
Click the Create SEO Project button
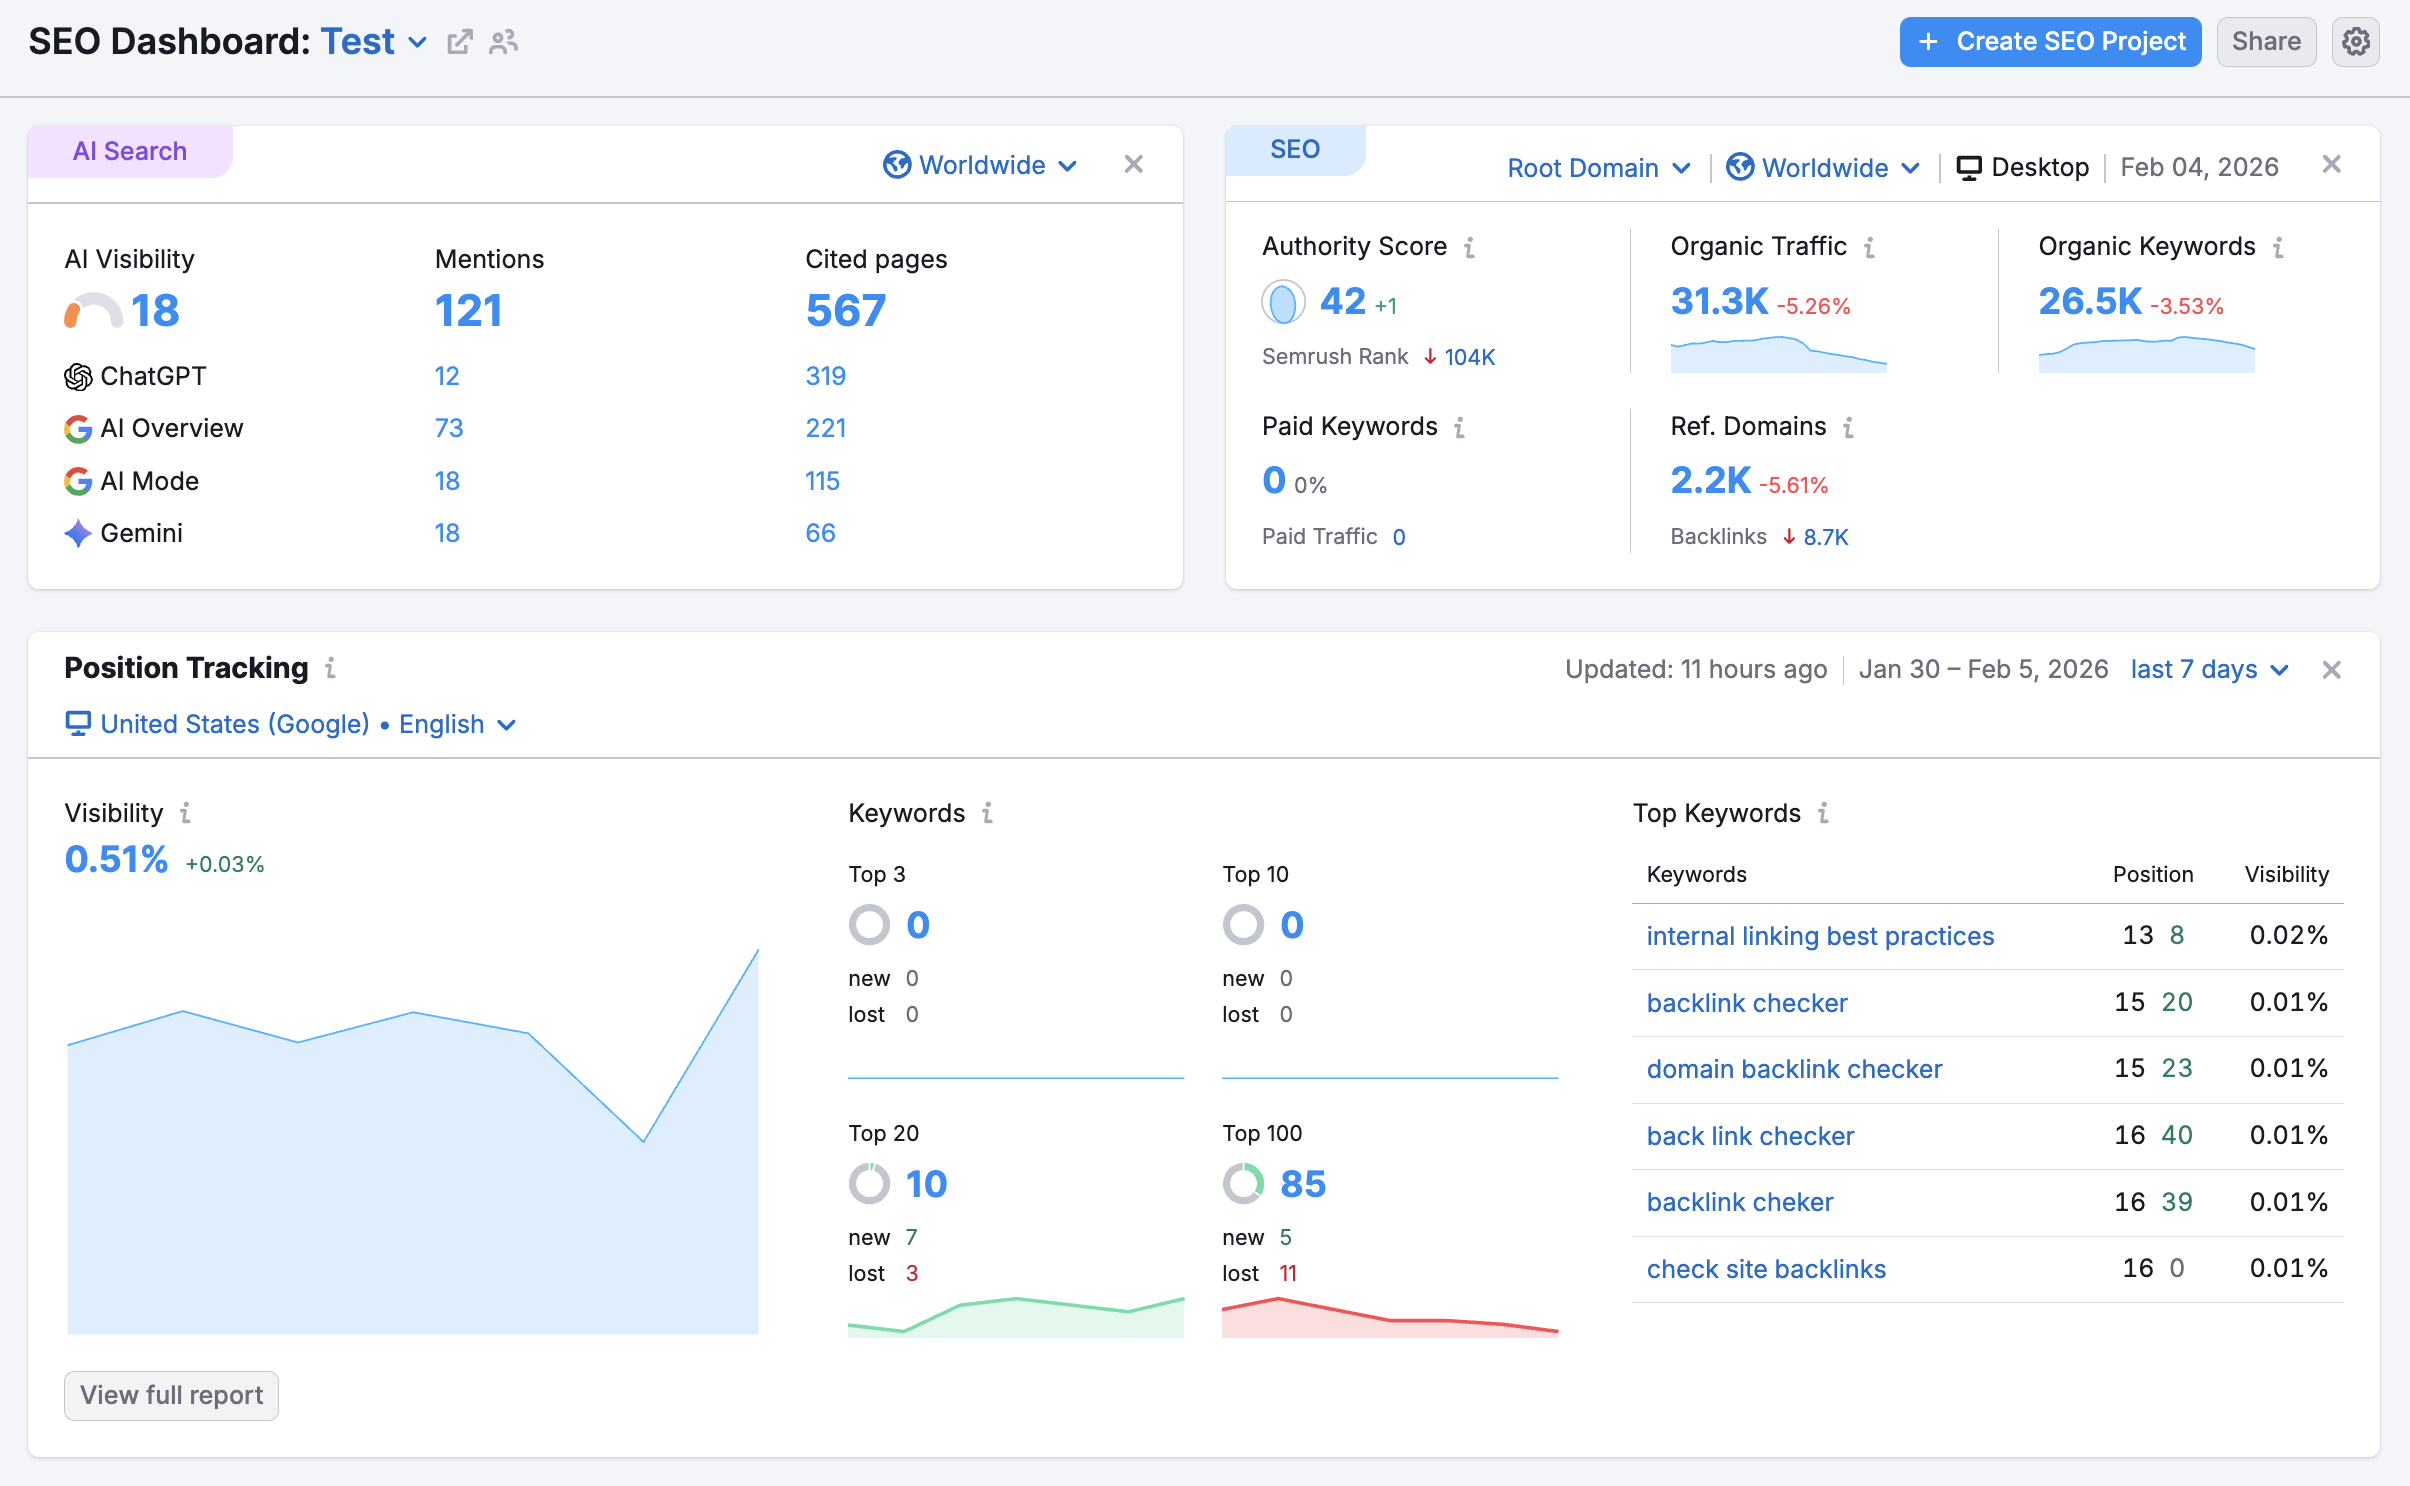[x=2049, y=41]
